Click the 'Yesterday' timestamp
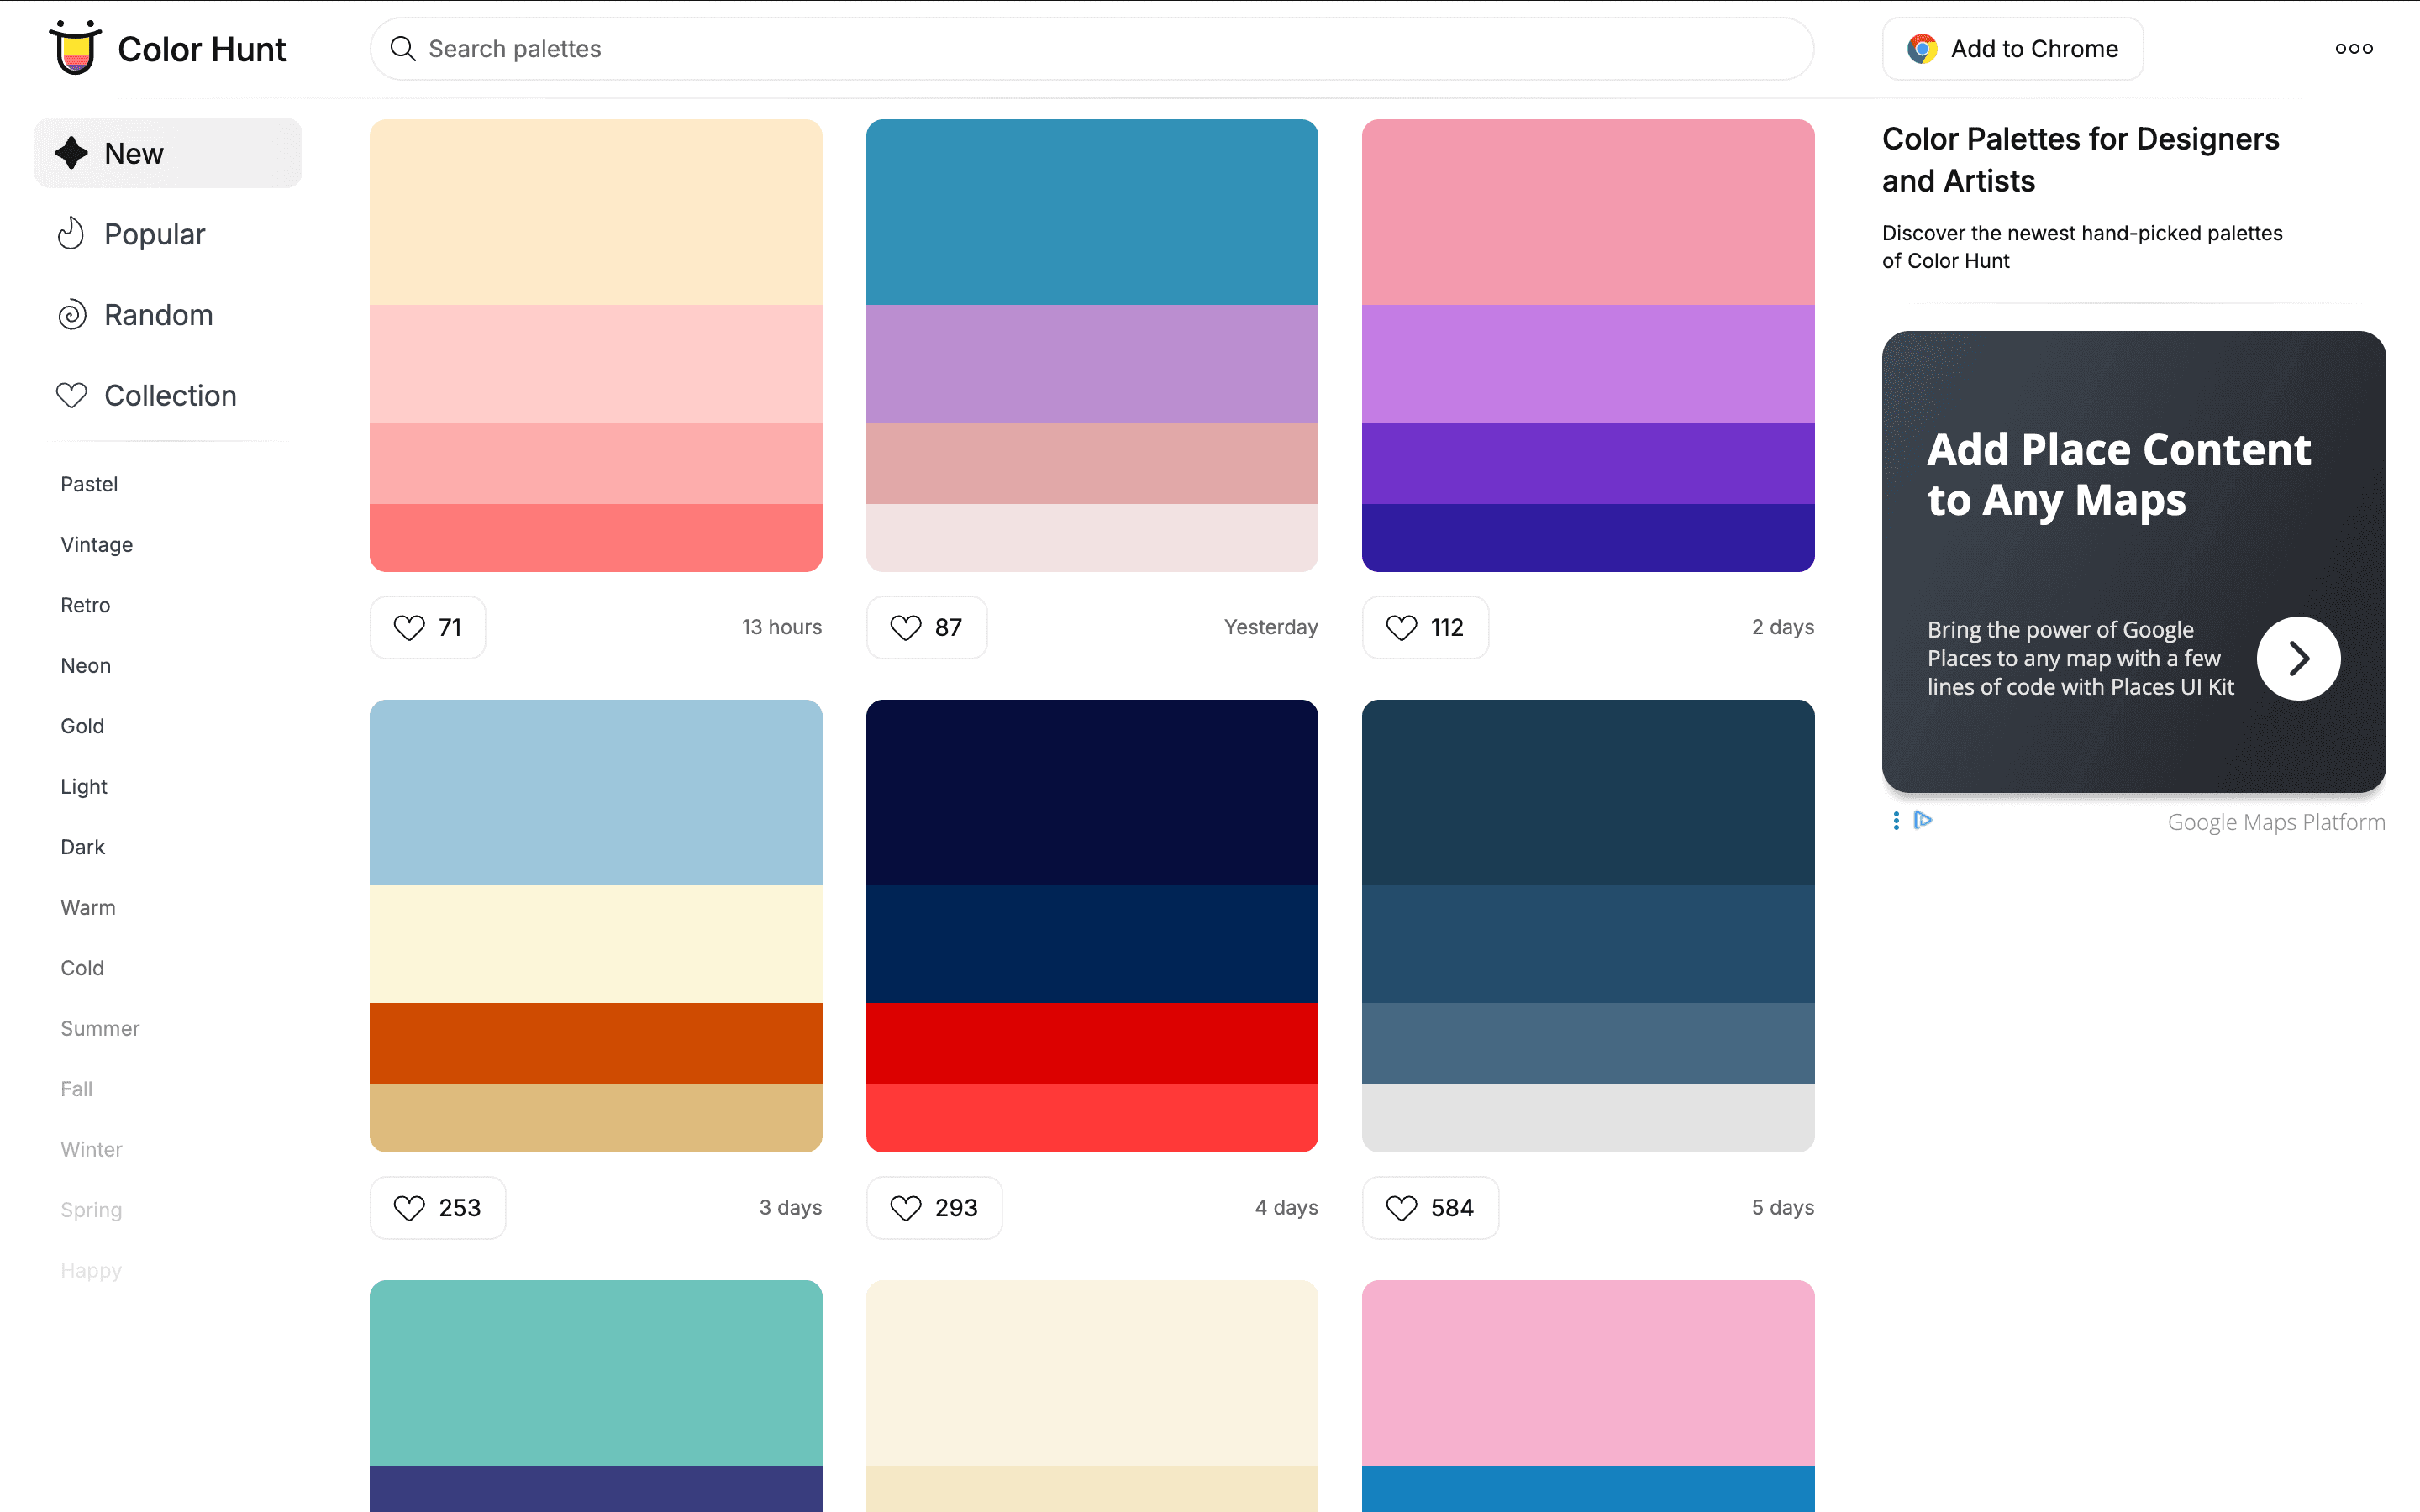2420x1512 pixels. point(1271,627)
